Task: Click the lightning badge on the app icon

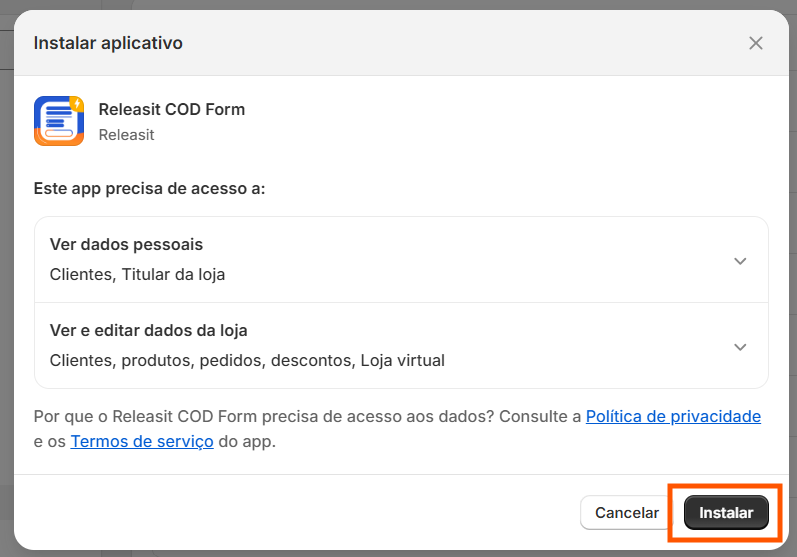Action: pos(77,104)
